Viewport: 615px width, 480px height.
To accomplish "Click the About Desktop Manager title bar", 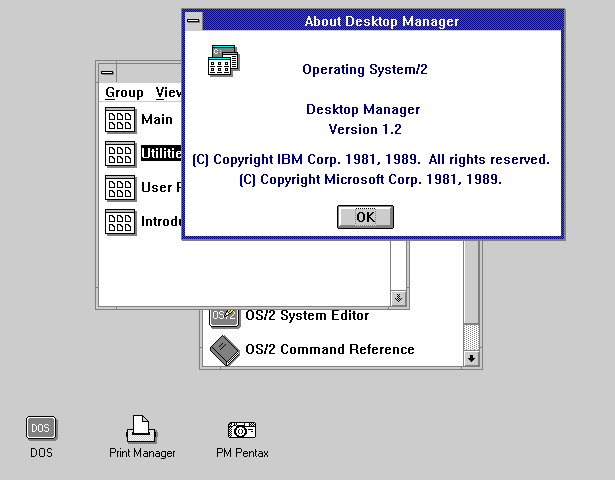I will [380, 20].
